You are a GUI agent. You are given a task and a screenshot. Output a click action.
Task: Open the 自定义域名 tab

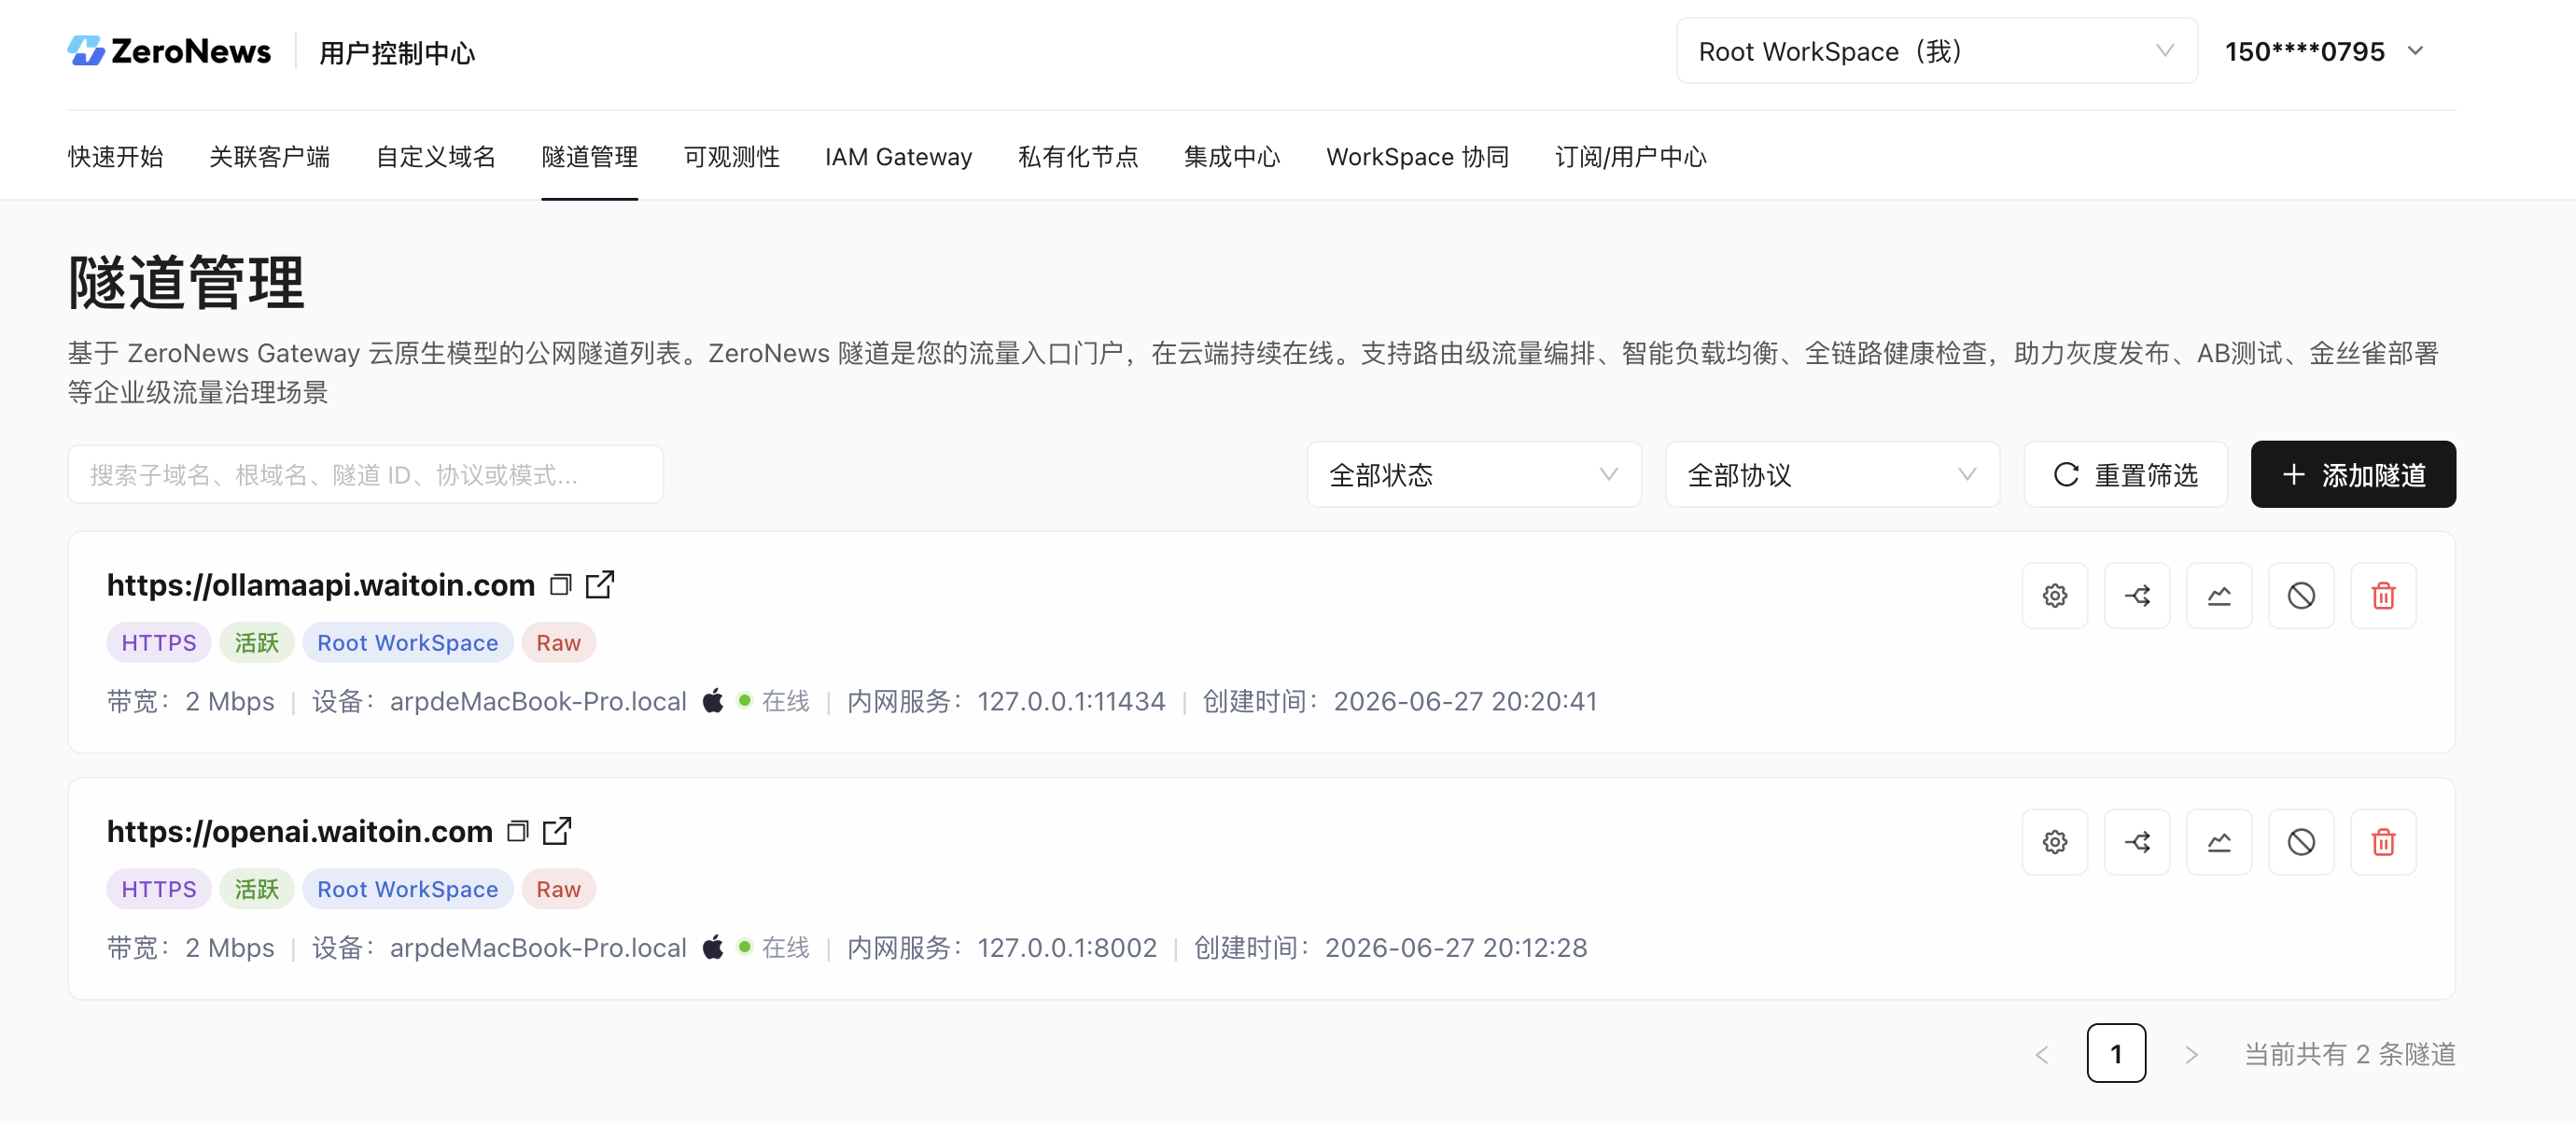click(435, 157)
